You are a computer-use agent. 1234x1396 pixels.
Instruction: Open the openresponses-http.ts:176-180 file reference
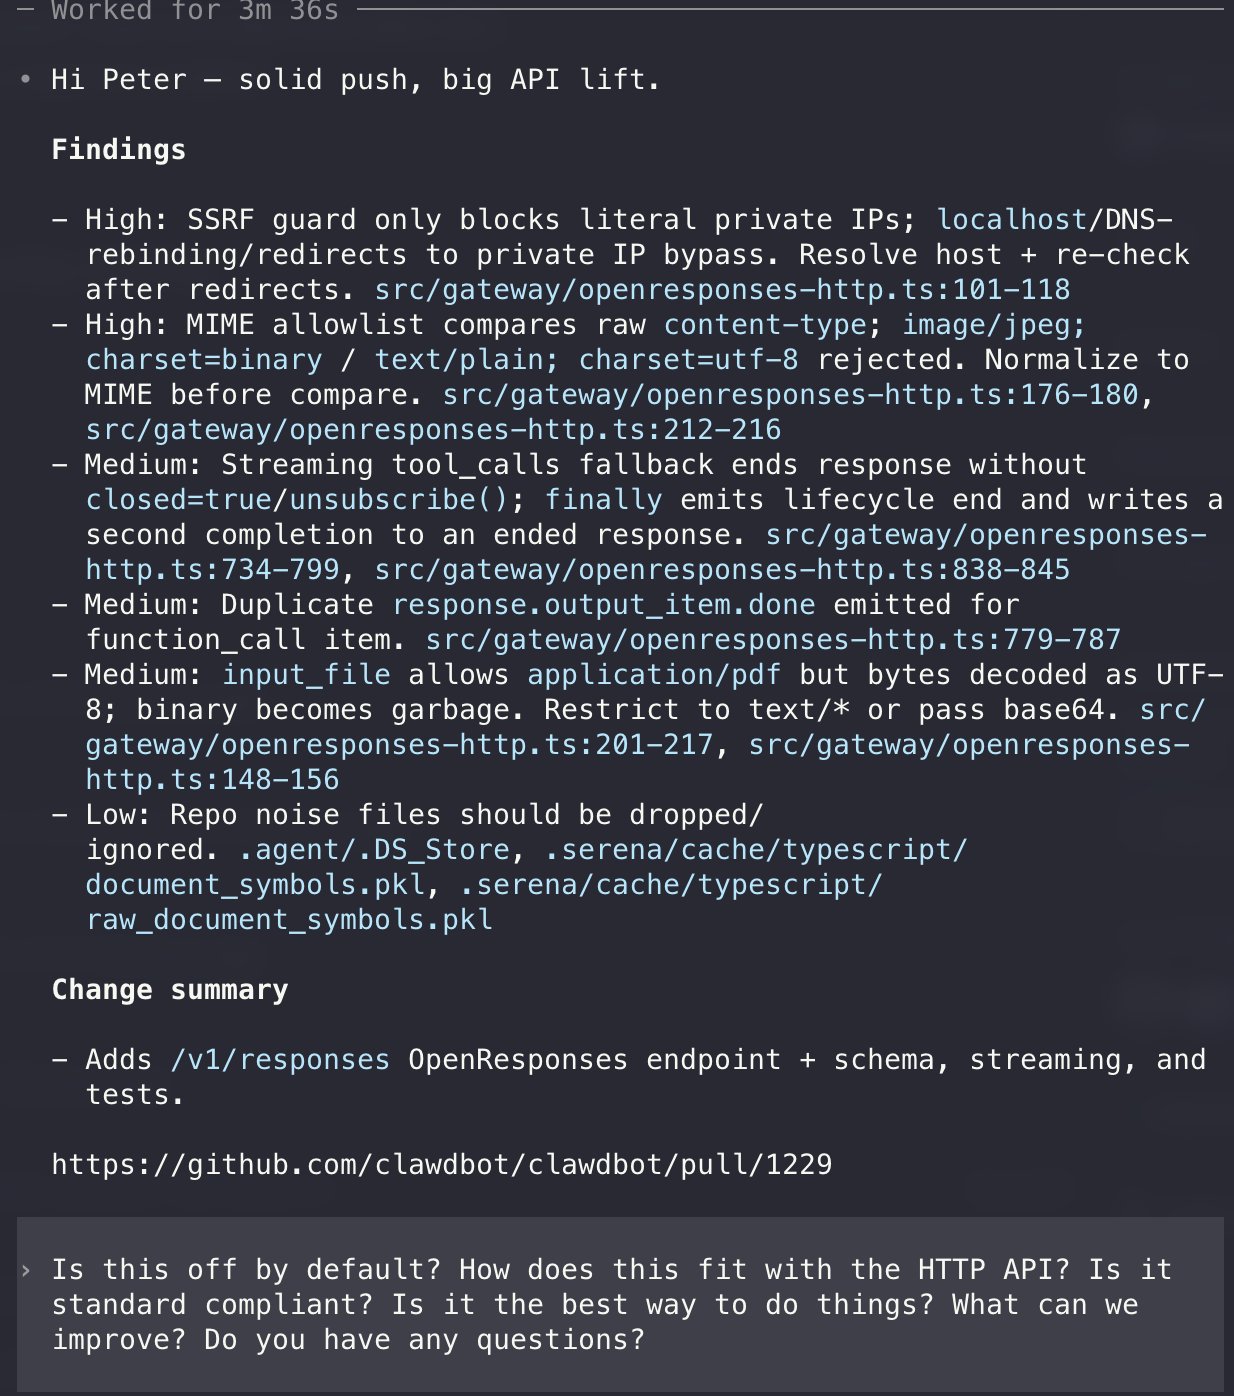790,395
